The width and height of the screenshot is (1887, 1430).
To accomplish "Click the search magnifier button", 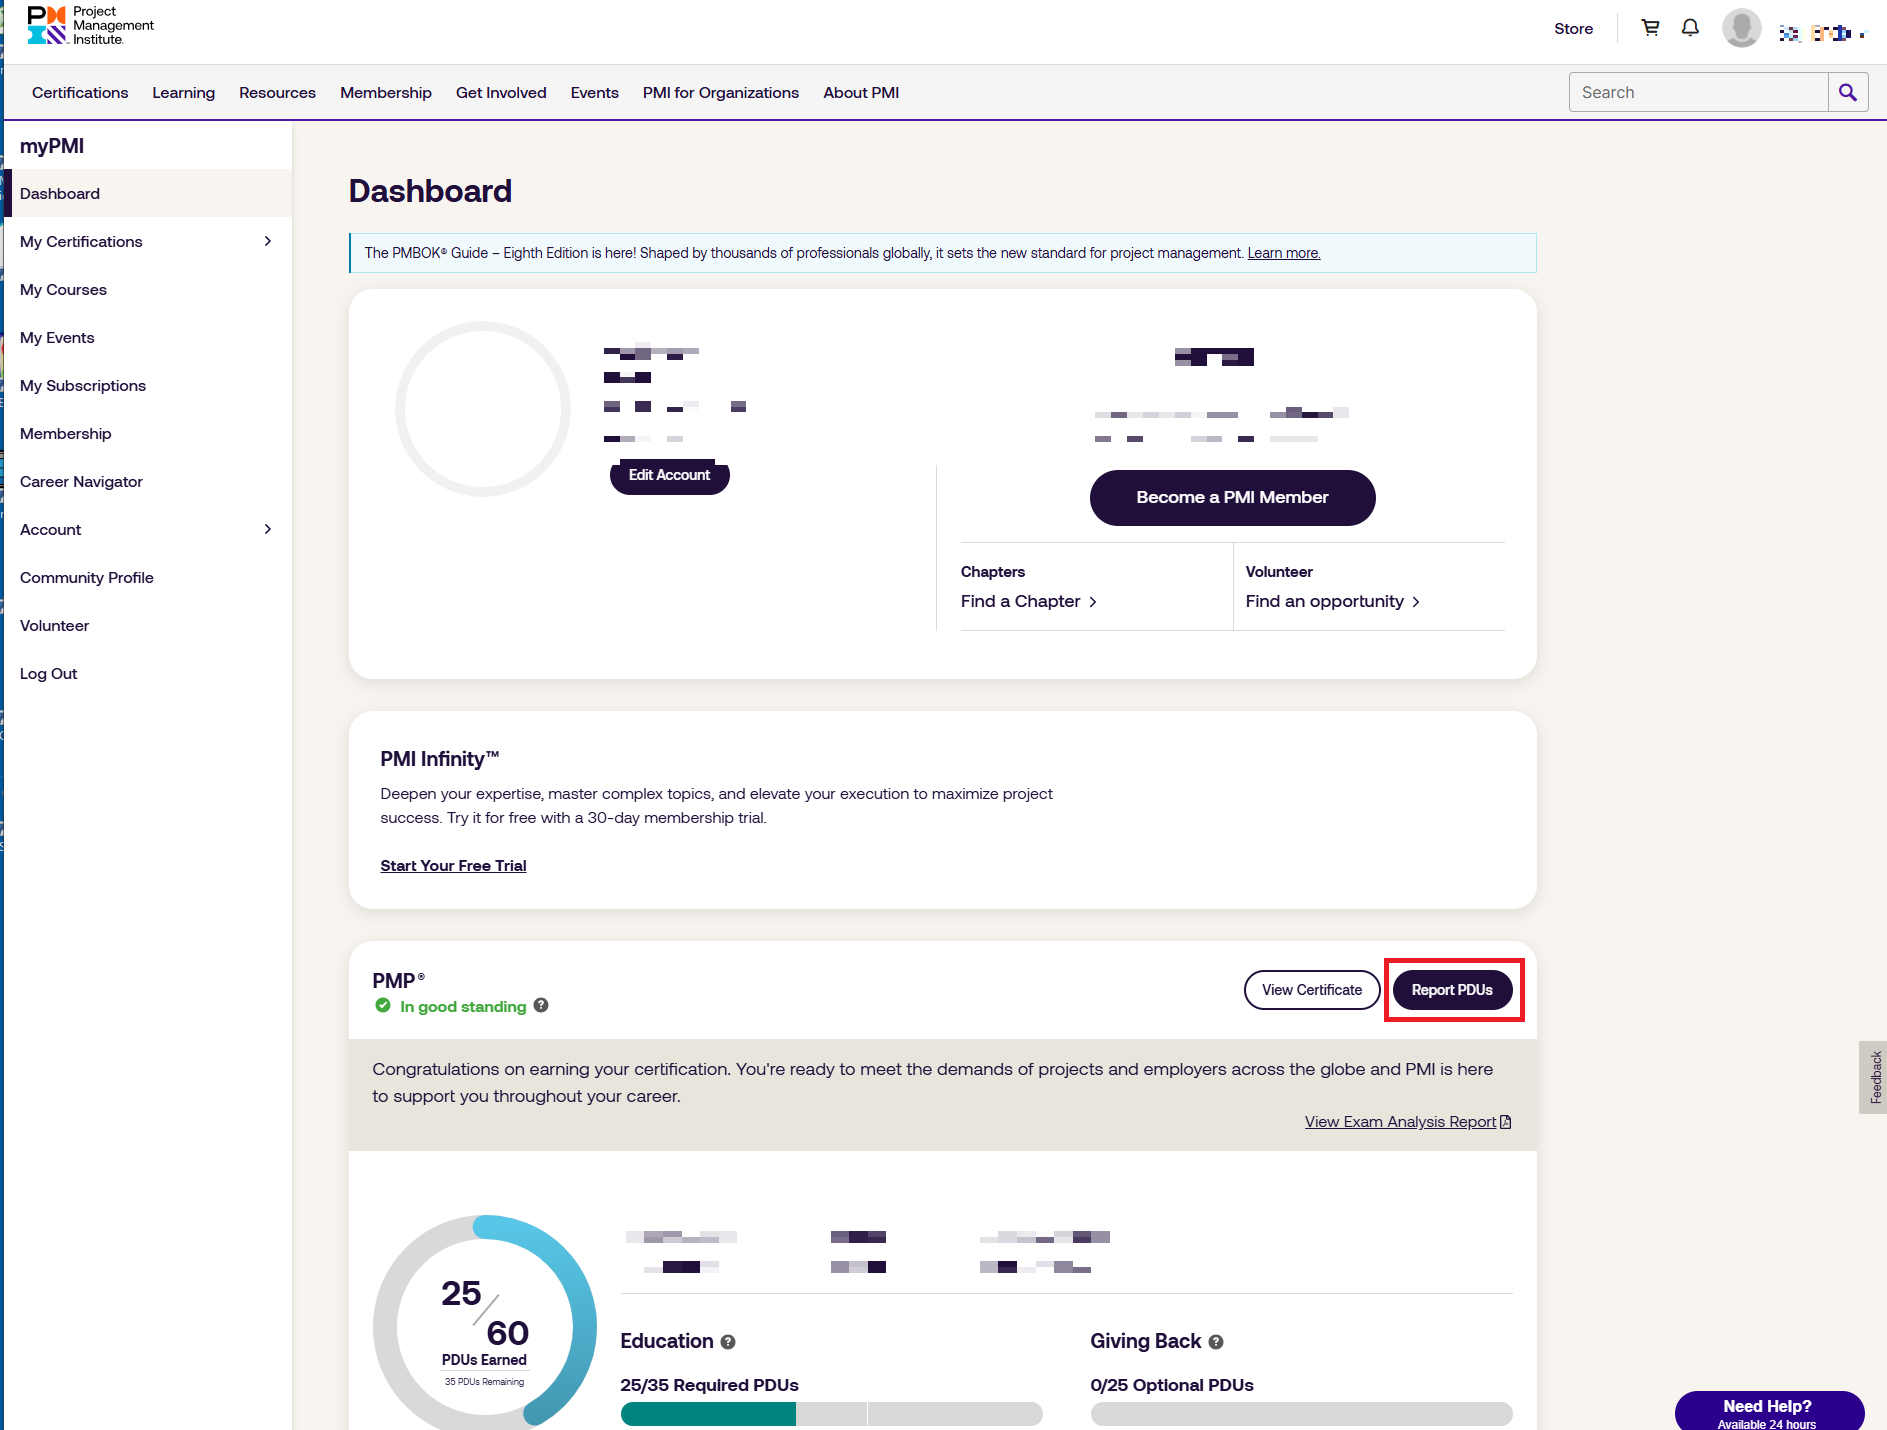I will point(1847,92).
